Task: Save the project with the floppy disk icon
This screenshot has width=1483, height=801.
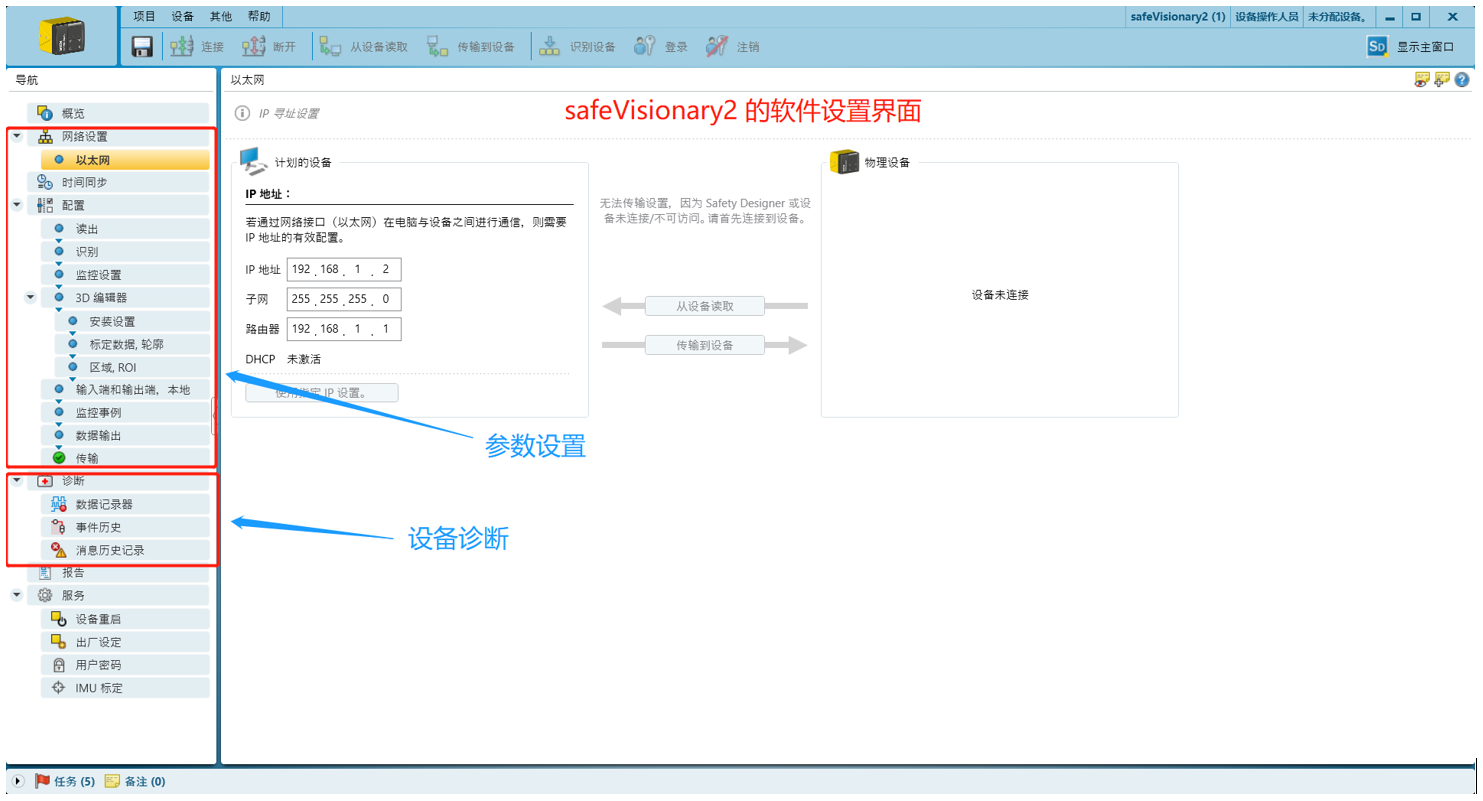Action: [143, 46]
